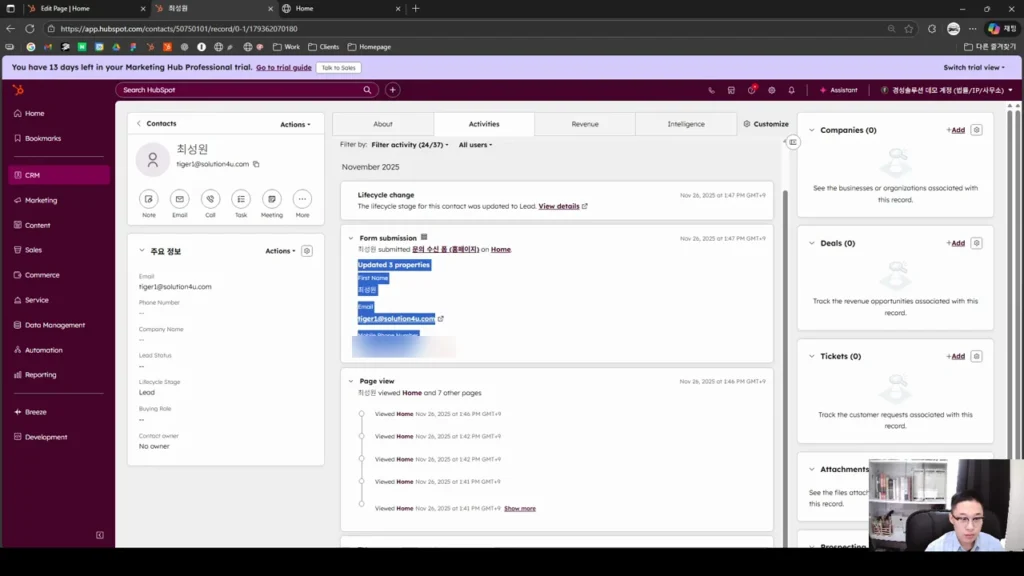This screenshot has height=576, width=1024.
Task: Add a ticket with +Add
Action: 955,356
